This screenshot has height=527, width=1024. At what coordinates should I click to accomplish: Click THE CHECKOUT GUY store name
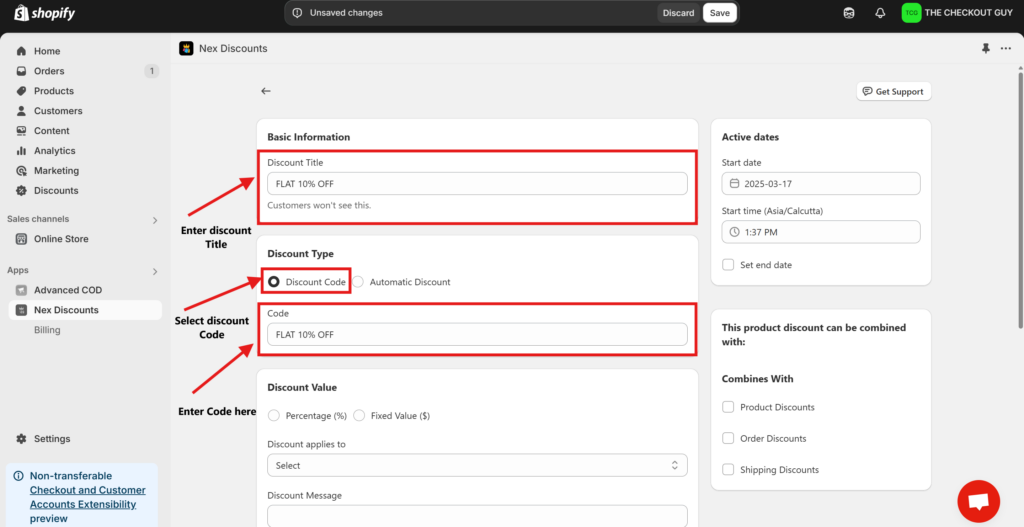pos(968,12)
